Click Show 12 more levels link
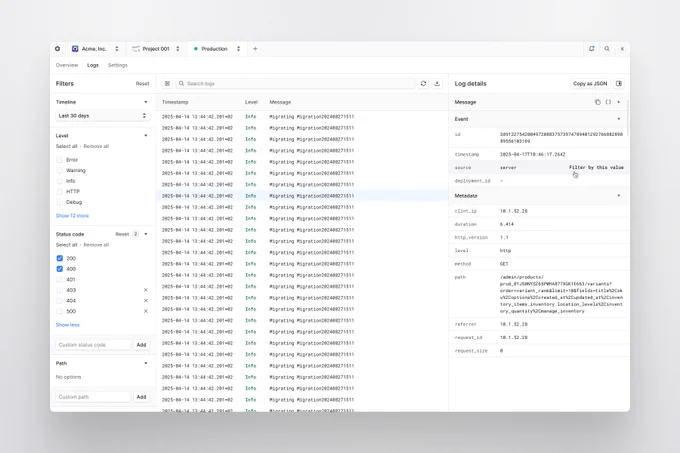 72,216
